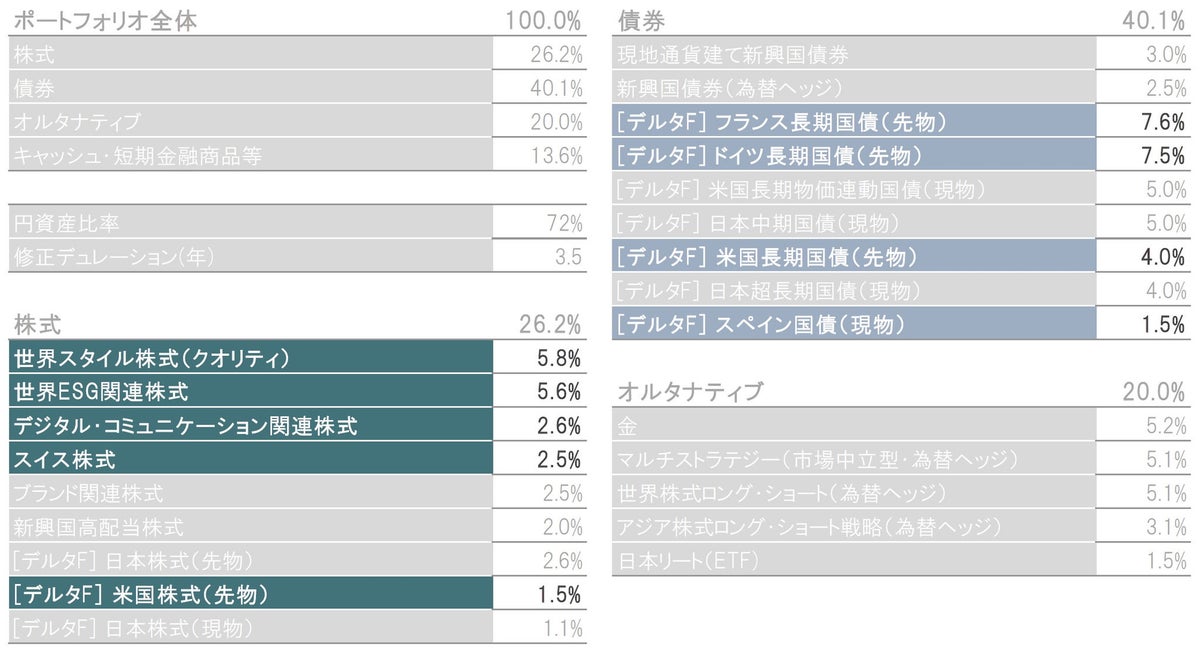The image size is (1200, 659).
Task: Click the 金 row under オルタナティブ
Action: click(628, 427)
